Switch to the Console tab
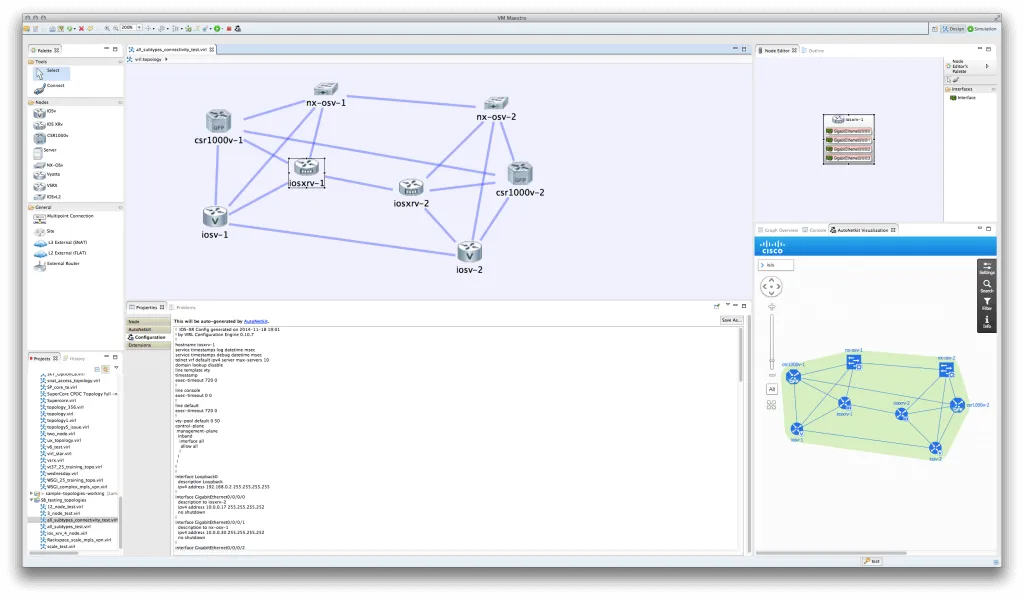The image size is (1024, 598). click(814, 230)
